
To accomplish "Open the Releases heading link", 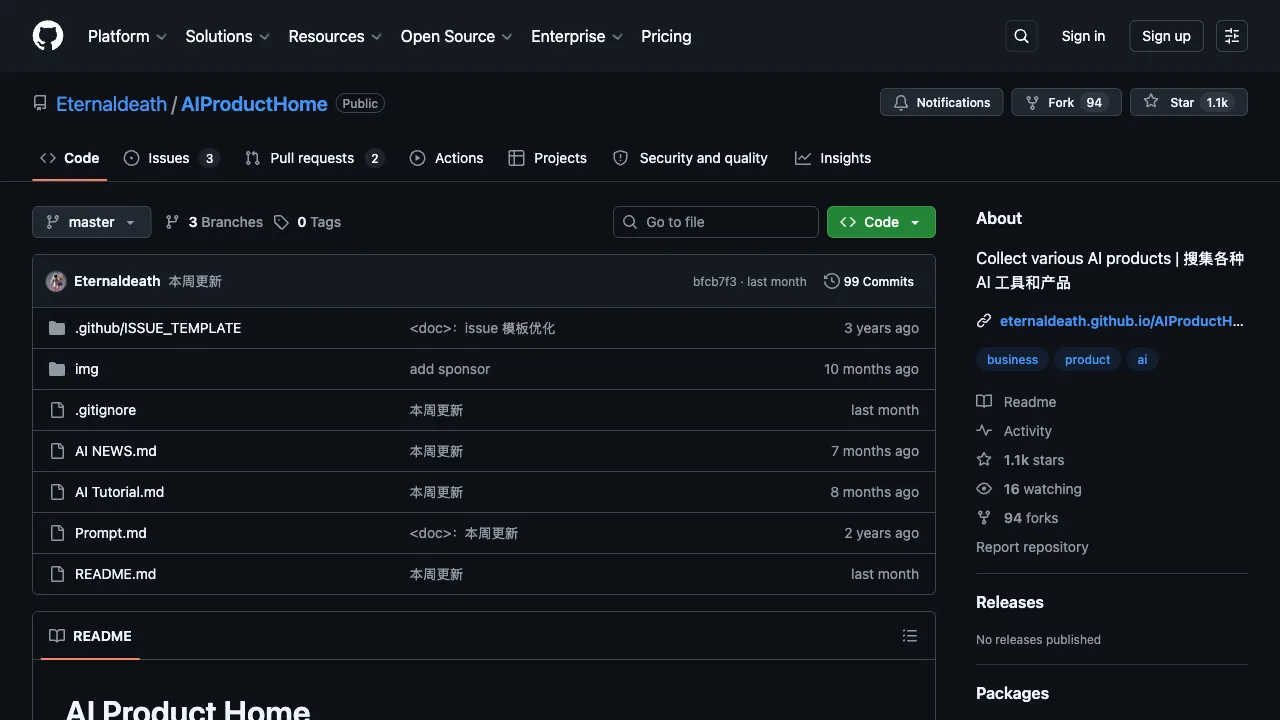I will point(1010,602).
